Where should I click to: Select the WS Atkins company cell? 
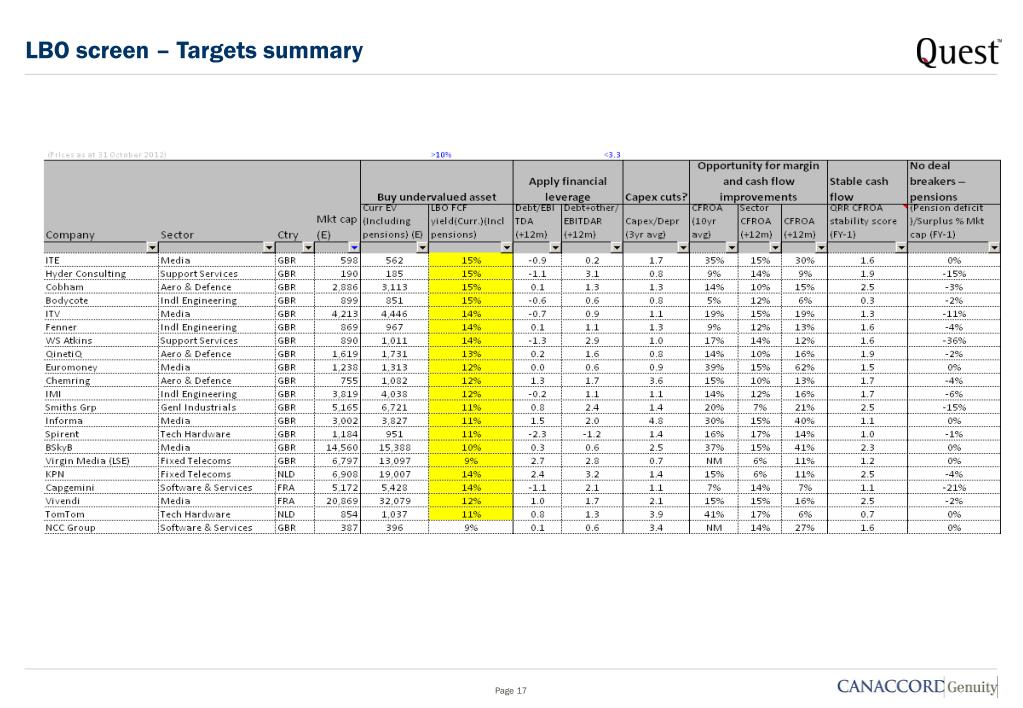coord(101,341)
